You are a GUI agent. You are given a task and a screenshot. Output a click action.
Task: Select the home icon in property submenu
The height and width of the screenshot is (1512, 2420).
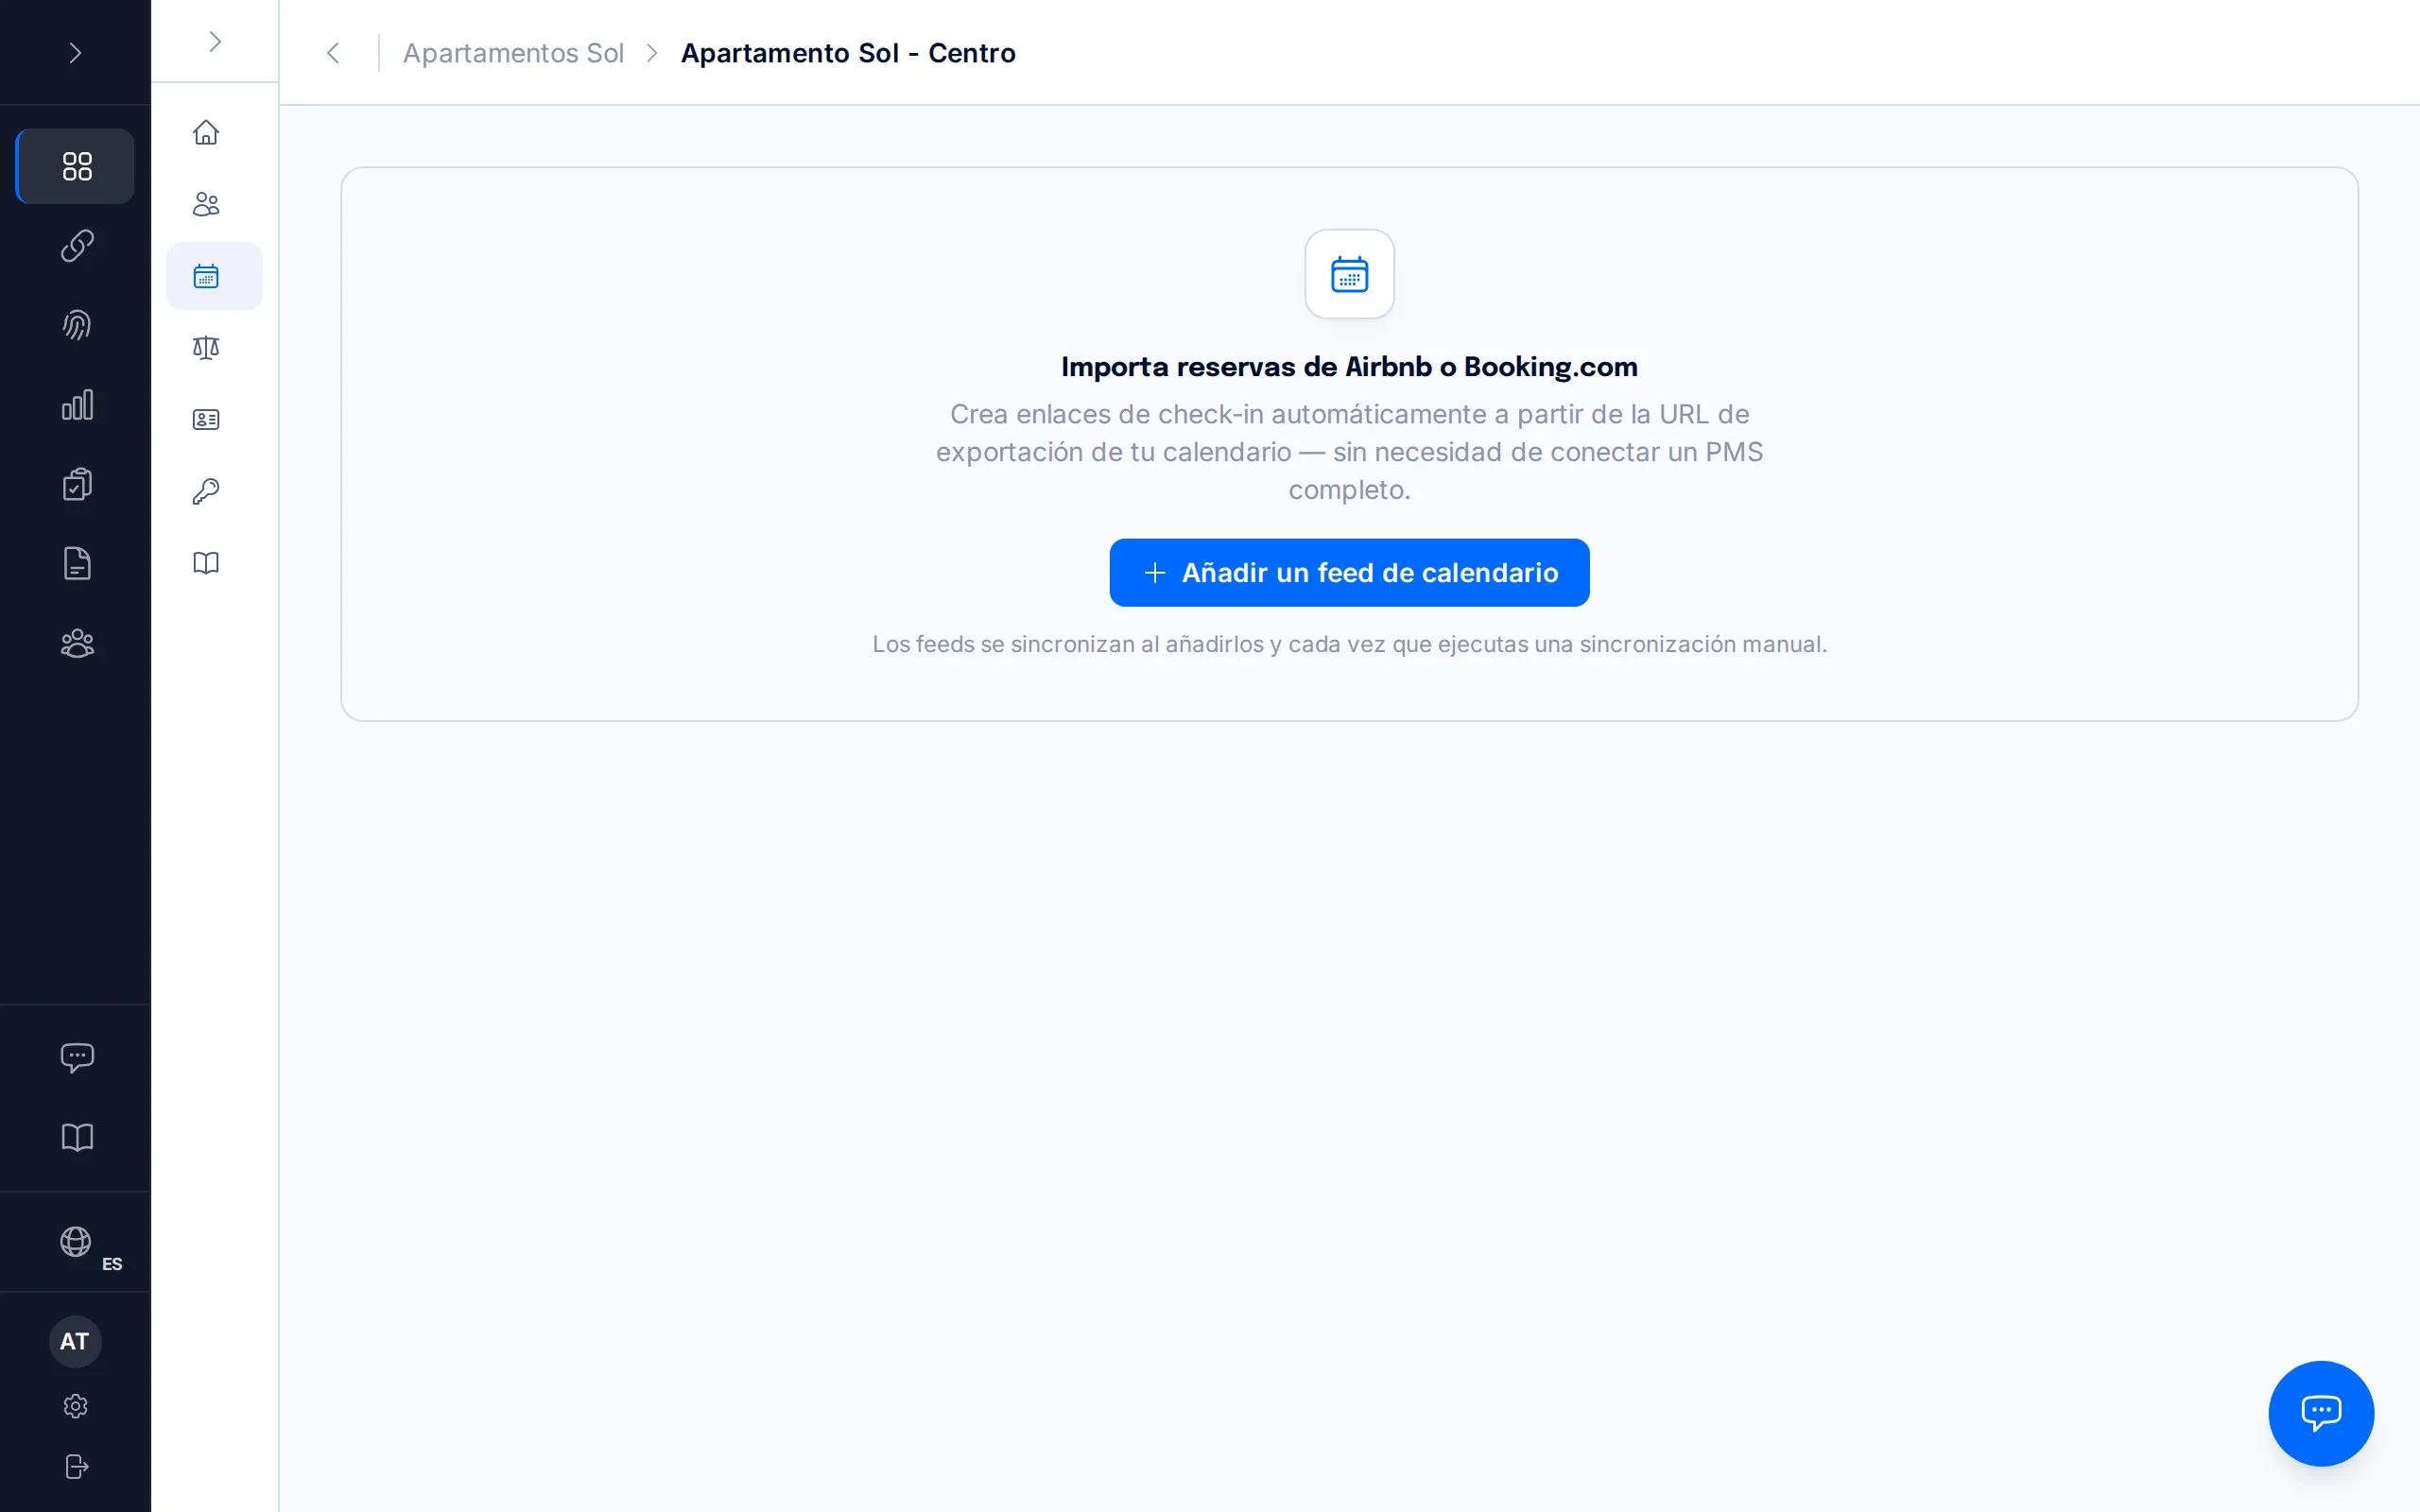[x=206, y=132]
